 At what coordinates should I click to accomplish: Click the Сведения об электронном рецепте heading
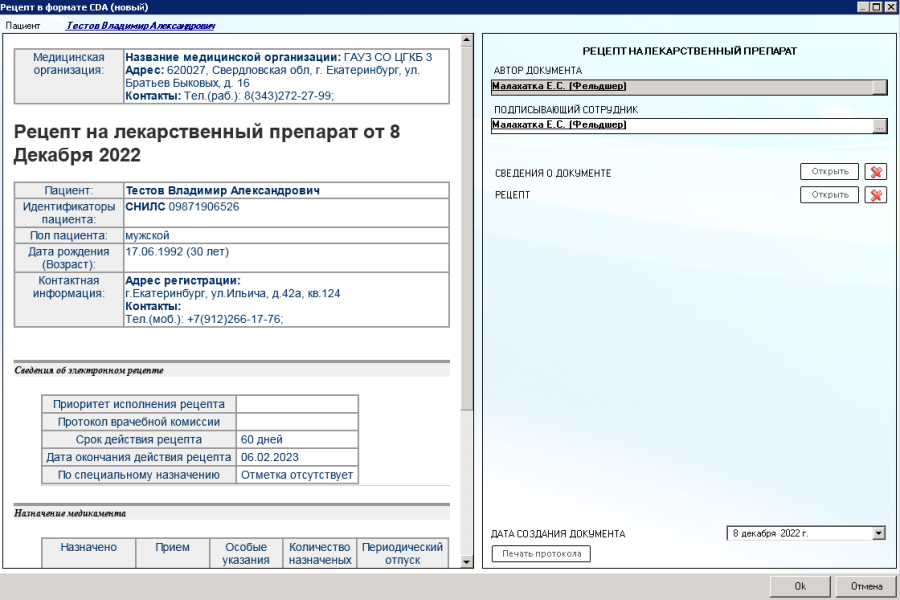coord(89,370)
